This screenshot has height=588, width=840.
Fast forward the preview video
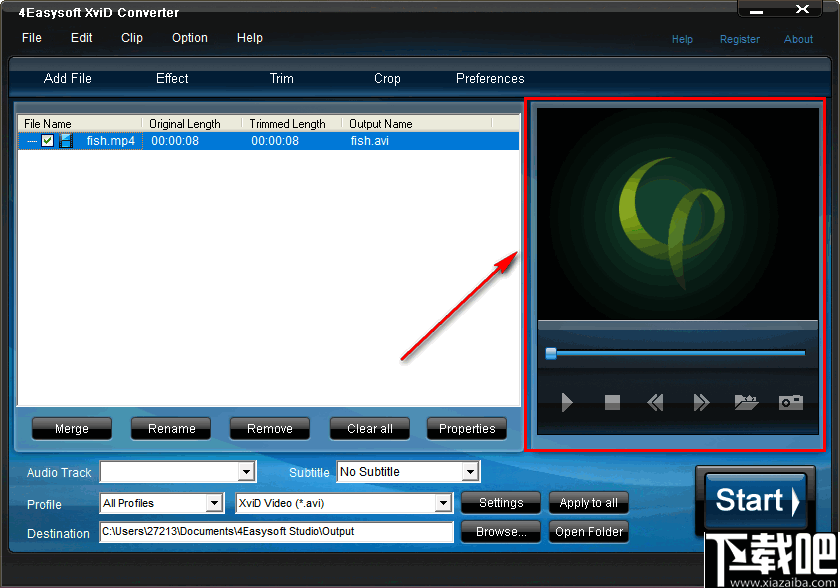(x=701, y=403)
